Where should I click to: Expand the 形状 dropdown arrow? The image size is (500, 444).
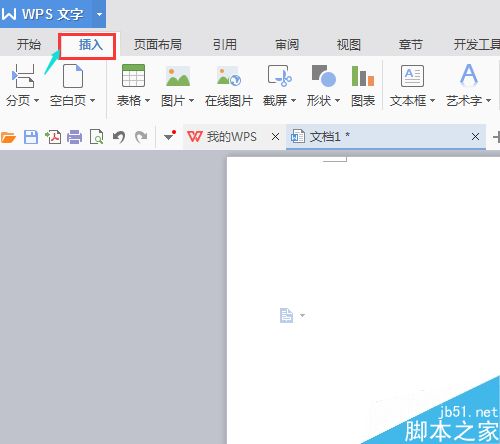(x=337, y=100)
